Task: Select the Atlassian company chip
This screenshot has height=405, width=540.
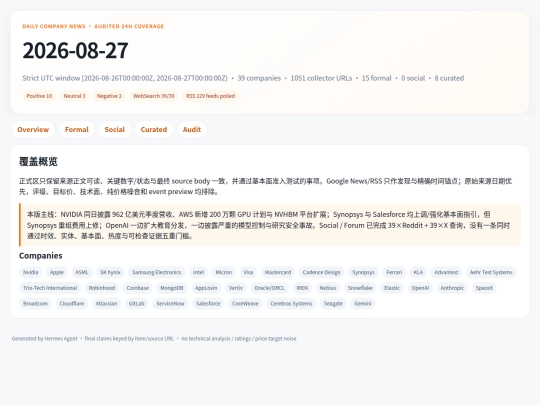Action: coord(106,303)
